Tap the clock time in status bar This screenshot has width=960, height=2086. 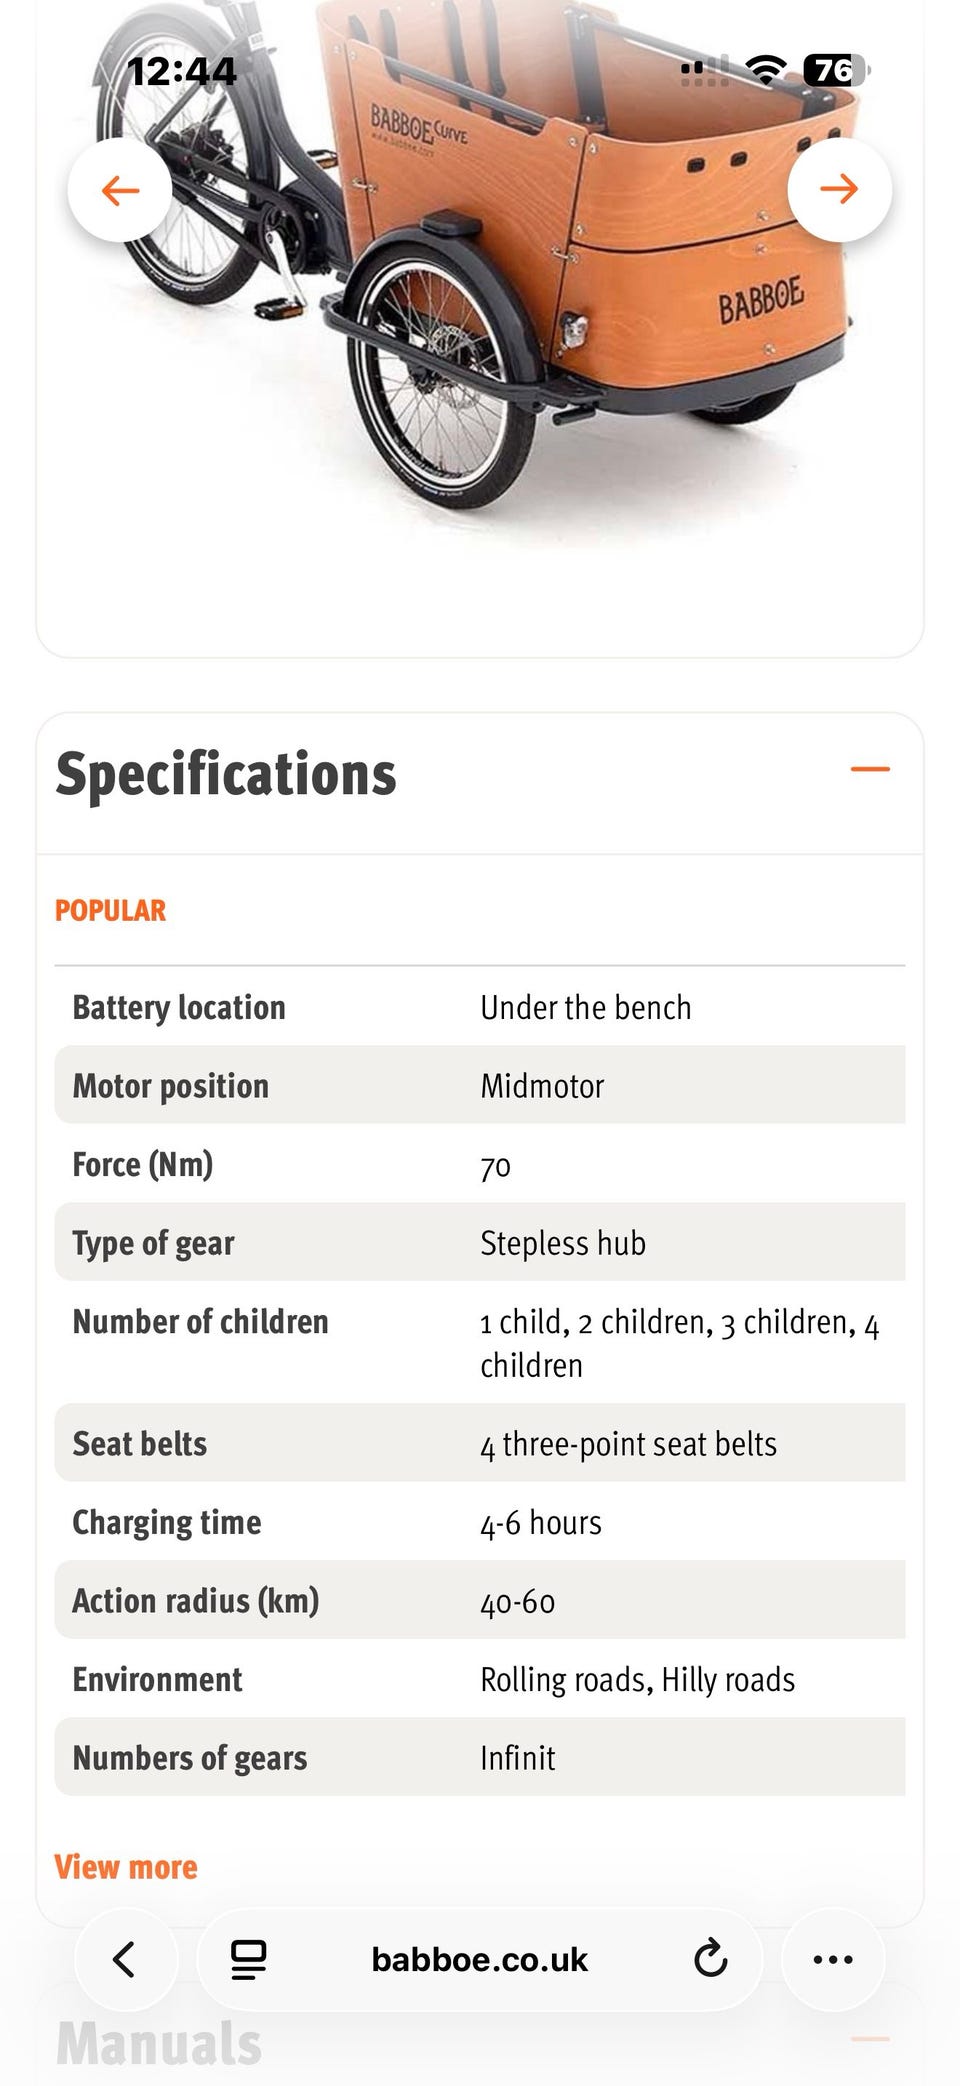182,71
